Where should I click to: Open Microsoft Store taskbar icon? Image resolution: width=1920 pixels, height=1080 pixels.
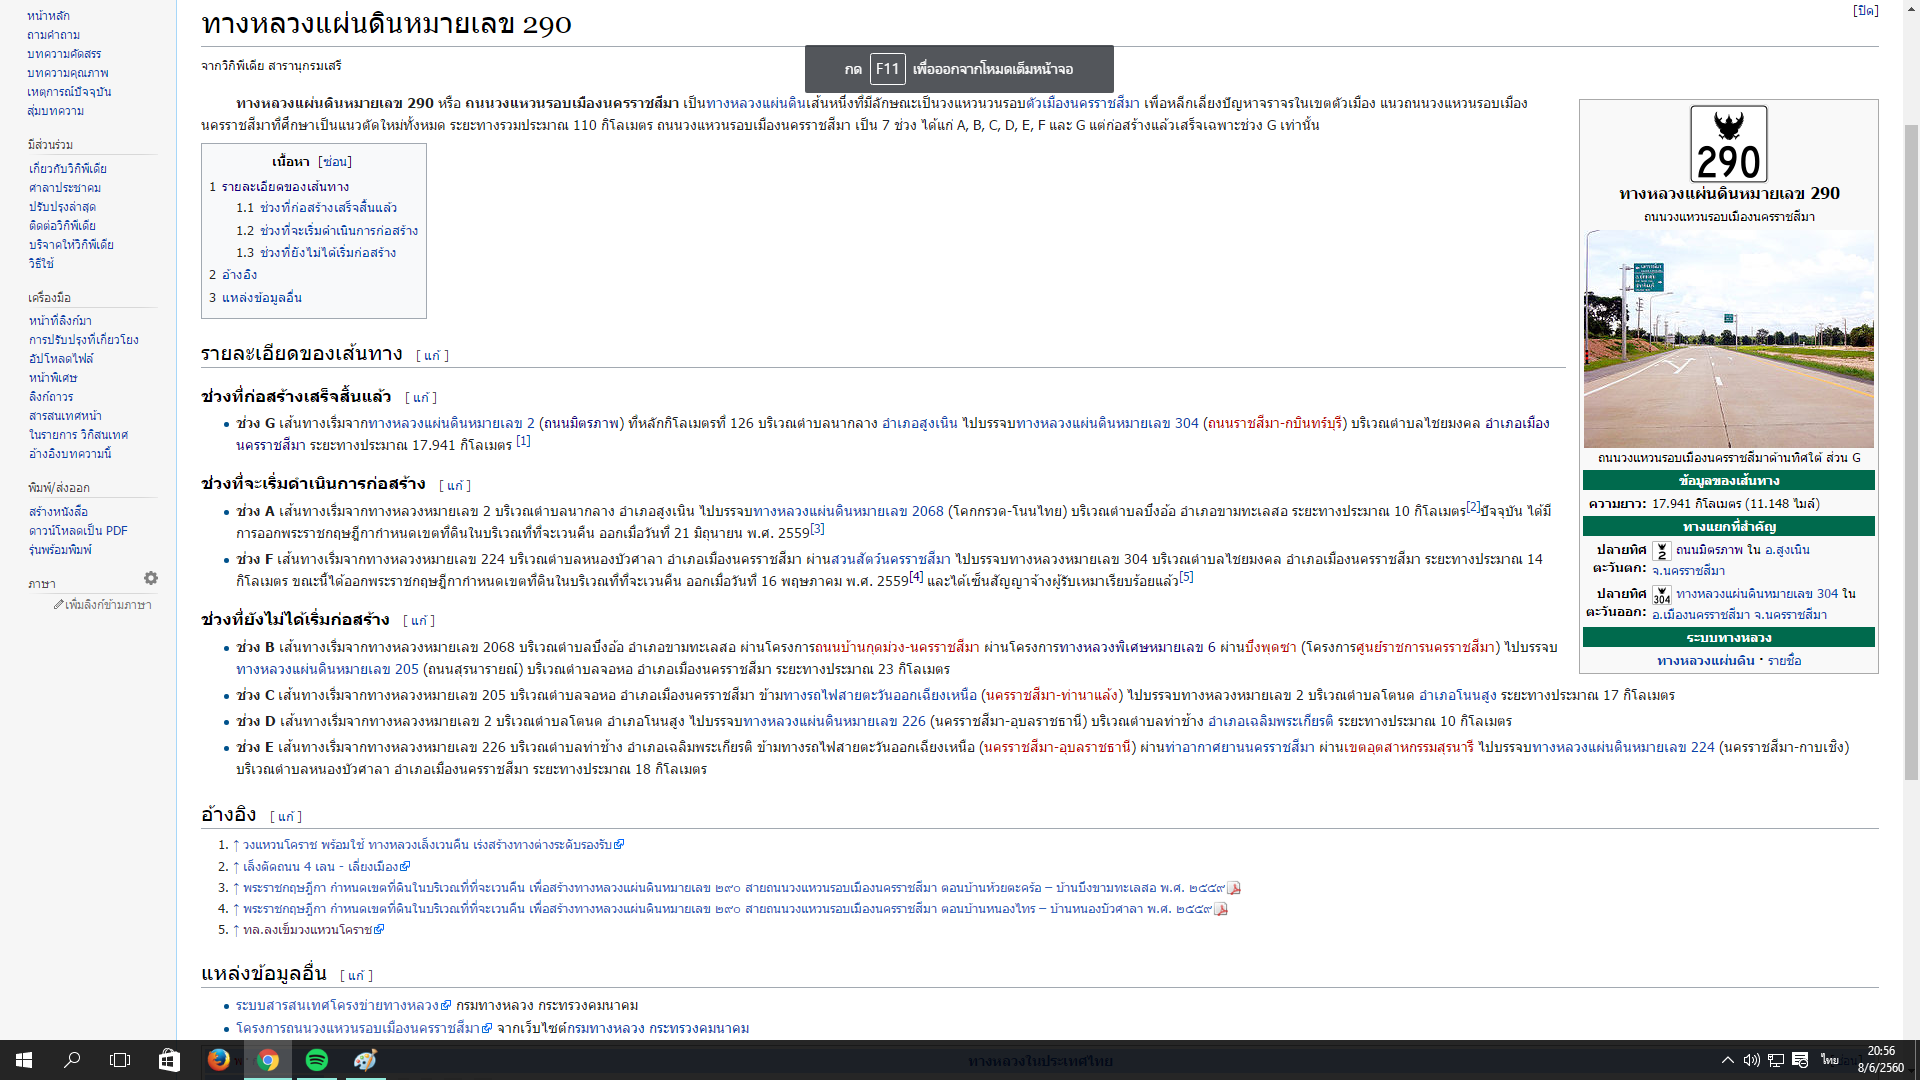[x=169, y=1060]
